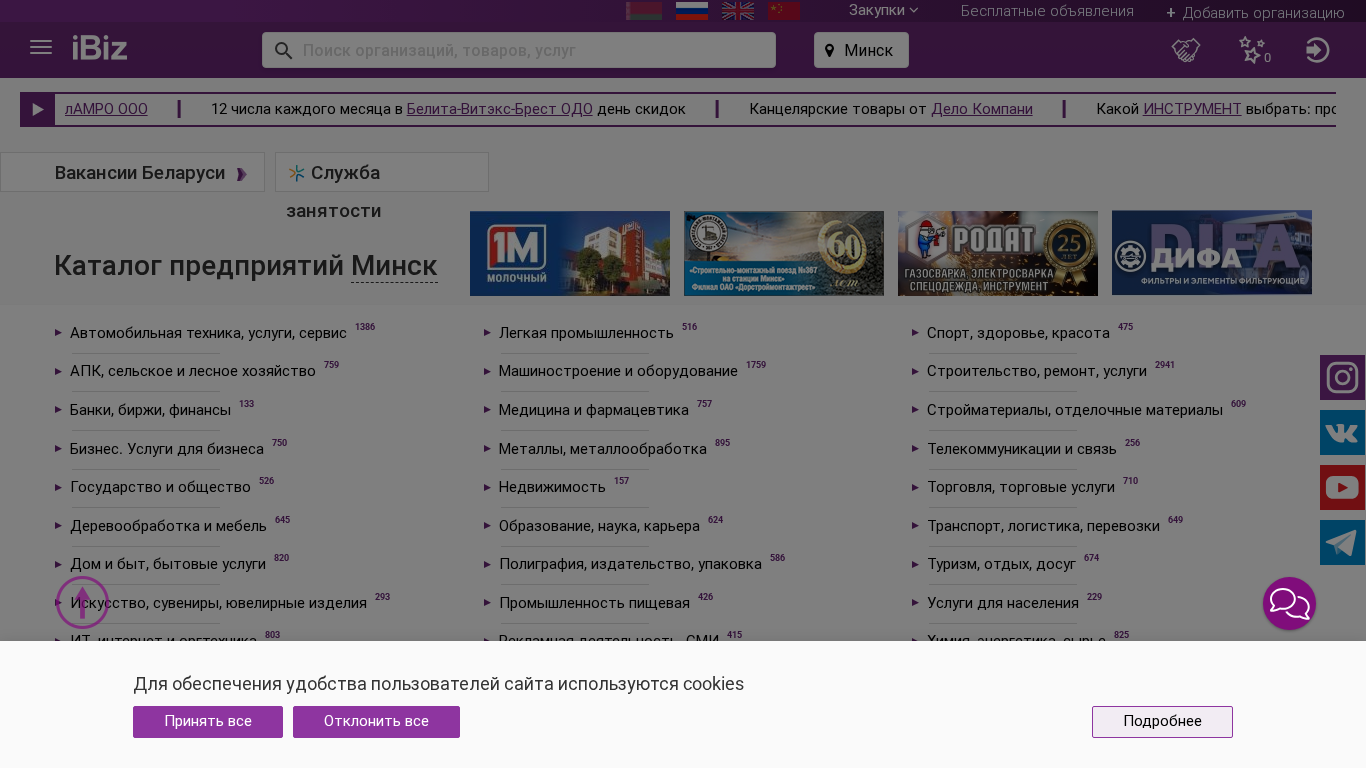Open the Закупки dropdown

click(883, 10)
